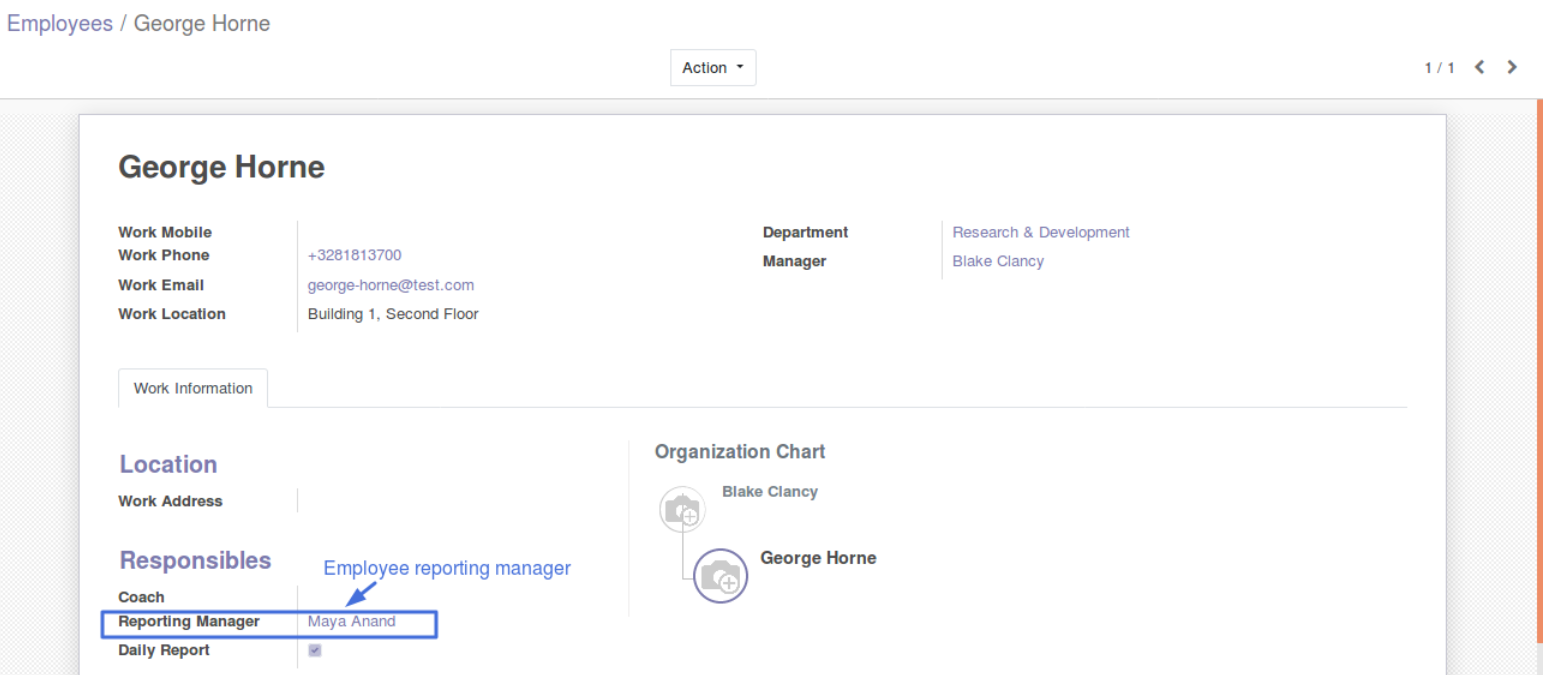Switch to the Work Information tab
This screenshot has height=675, width=1551.
point(193,388)
